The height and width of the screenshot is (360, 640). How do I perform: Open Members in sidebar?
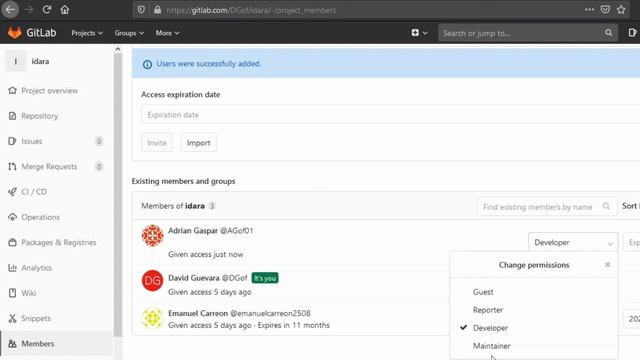pos(56,344)
